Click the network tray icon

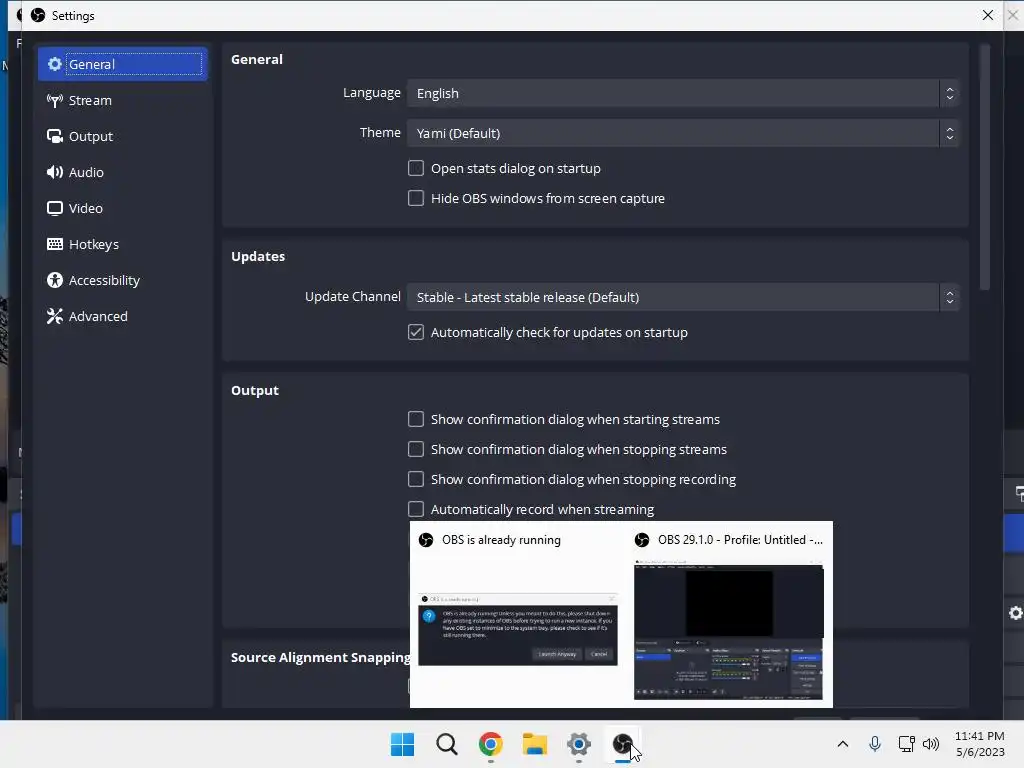pos(906,744)
